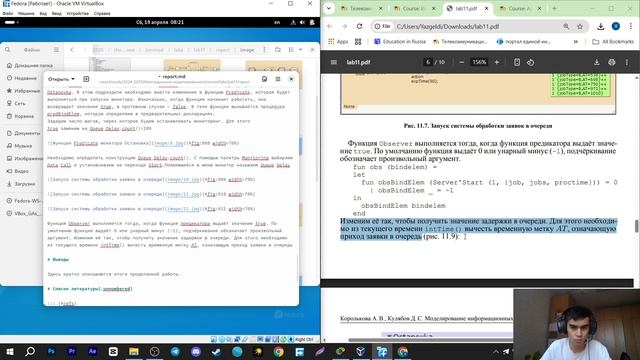
Task: Open the Справка menu in VirtualBox
Action: (x=102, y=13)
